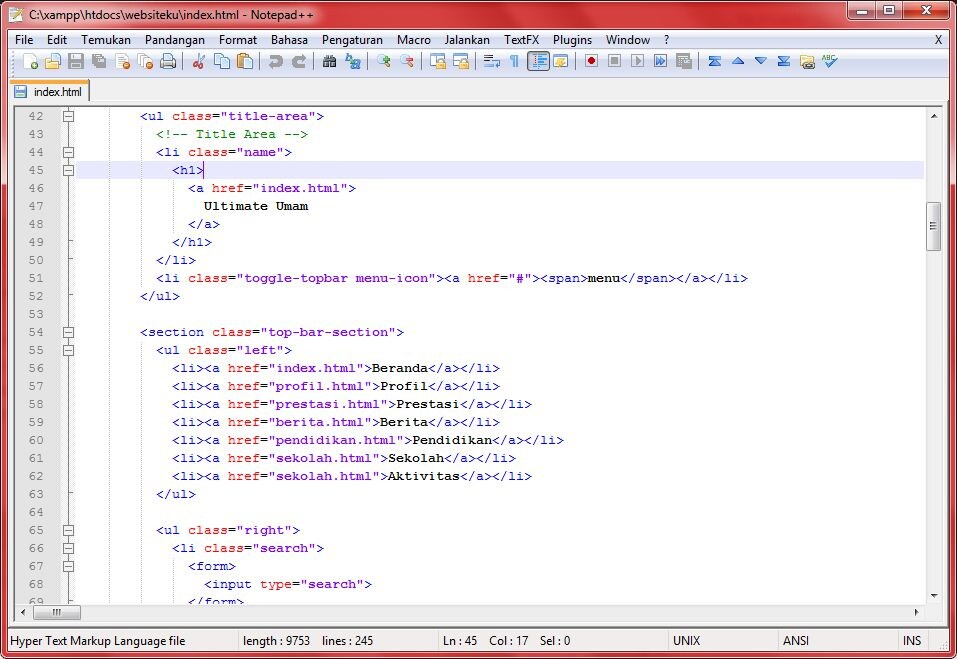Start macro recording with red dot icon

[591, 61]
